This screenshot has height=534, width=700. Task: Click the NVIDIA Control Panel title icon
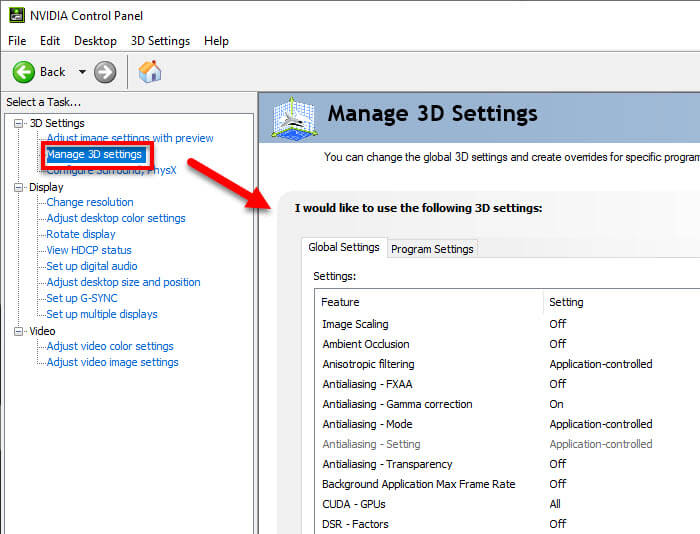pyautogui.click(x=17, y=15)
